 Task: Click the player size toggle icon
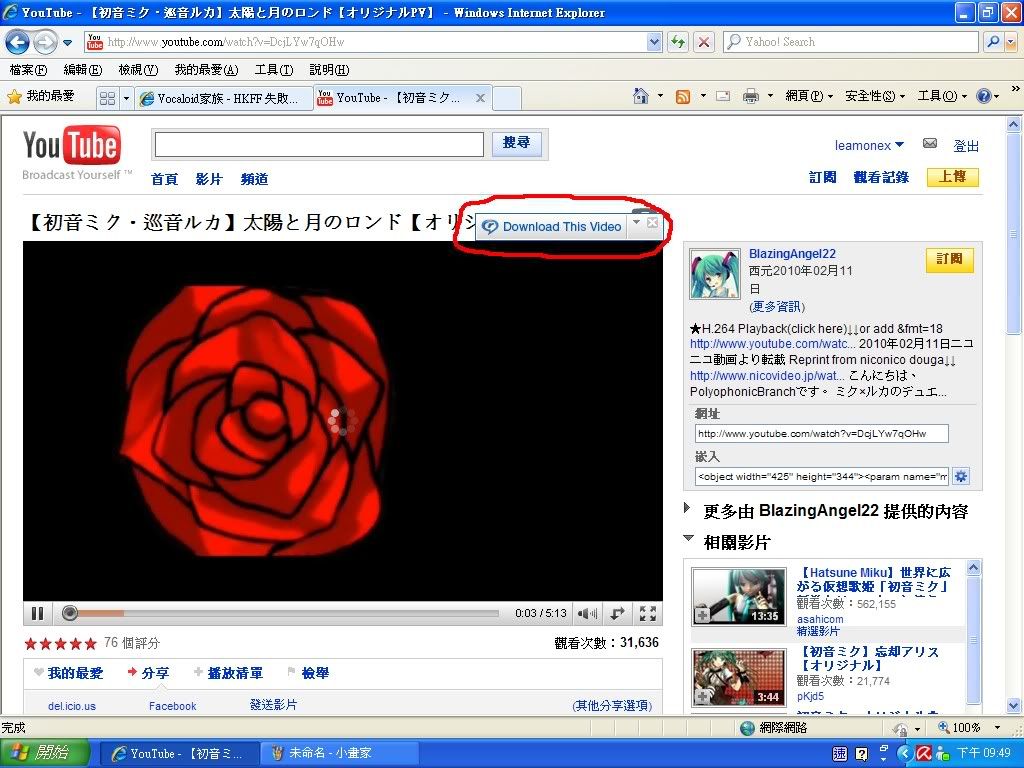click(617, 613)
